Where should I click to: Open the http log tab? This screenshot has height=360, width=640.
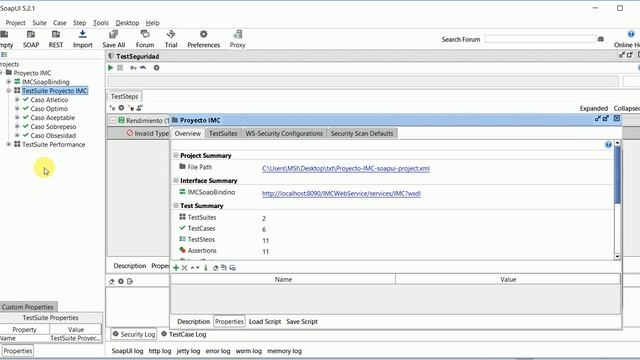(x=160, y=351)
